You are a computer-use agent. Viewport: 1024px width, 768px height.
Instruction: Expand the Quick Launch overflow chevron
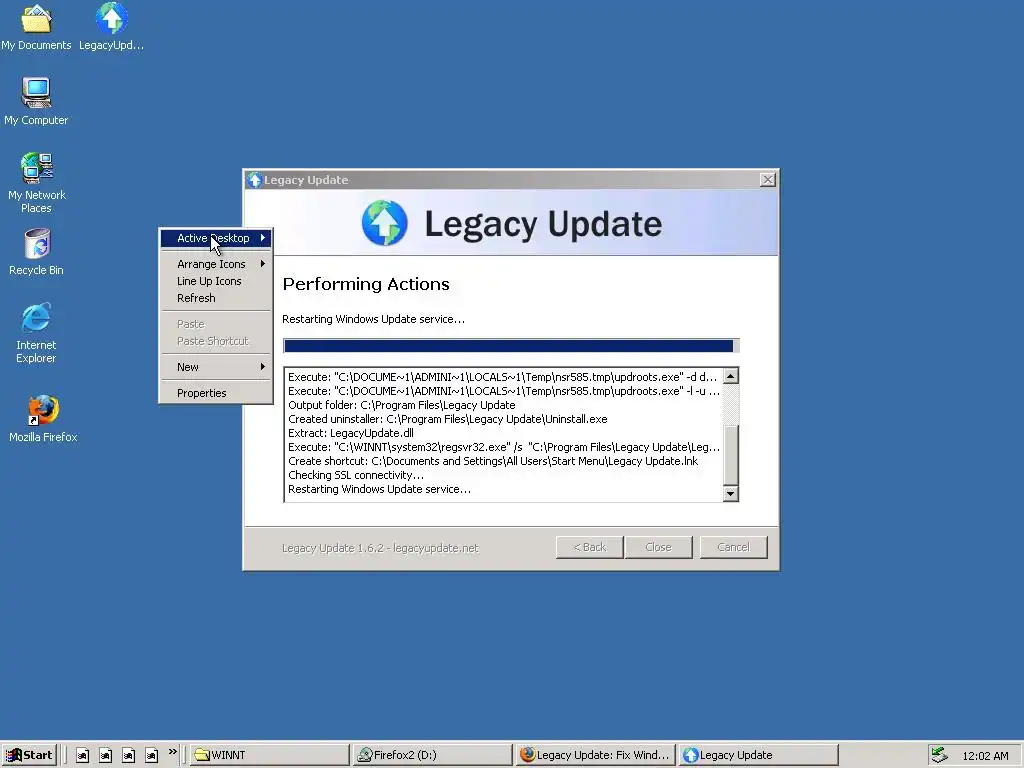pos(172,752)
